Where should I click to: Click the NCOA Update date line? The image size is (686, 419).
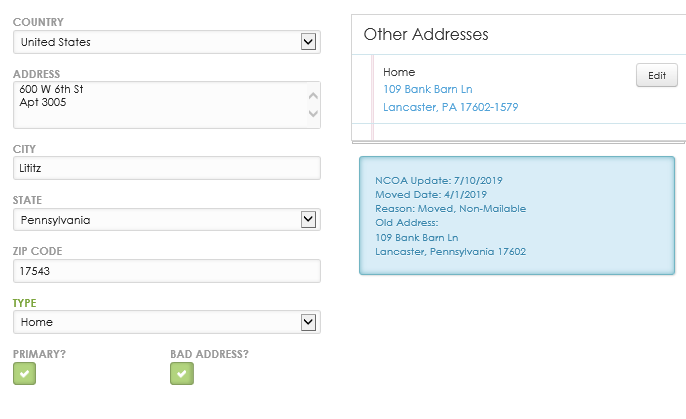pos(438,180)
